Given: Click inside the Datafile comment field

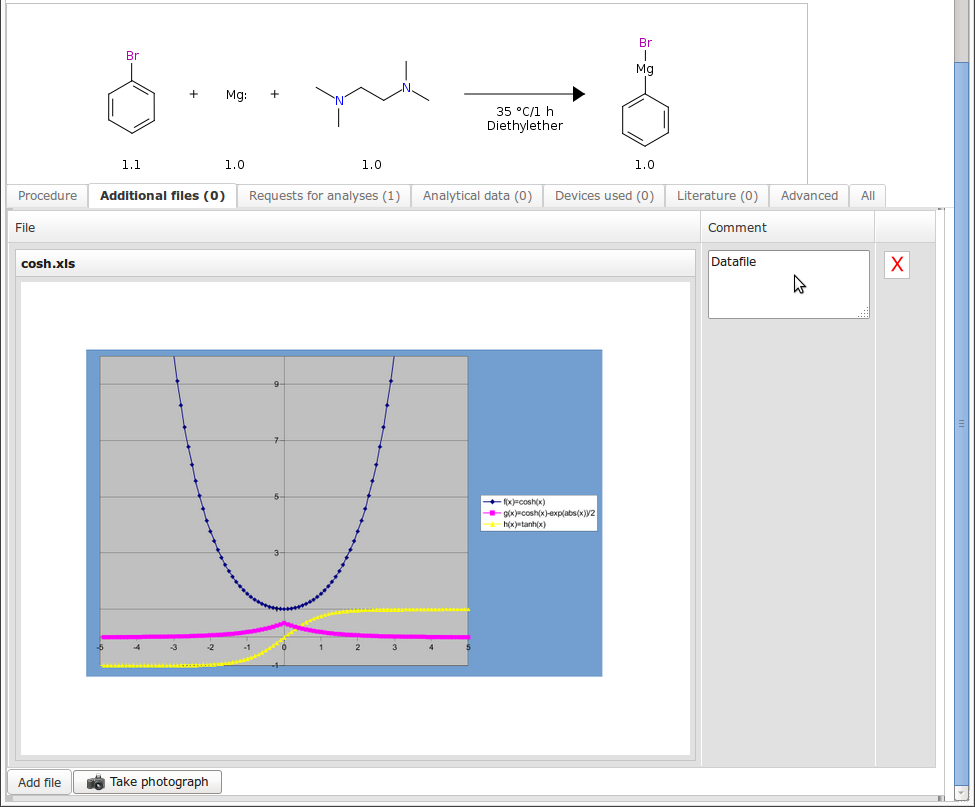Looking at the screenshot, I should 788,285.
